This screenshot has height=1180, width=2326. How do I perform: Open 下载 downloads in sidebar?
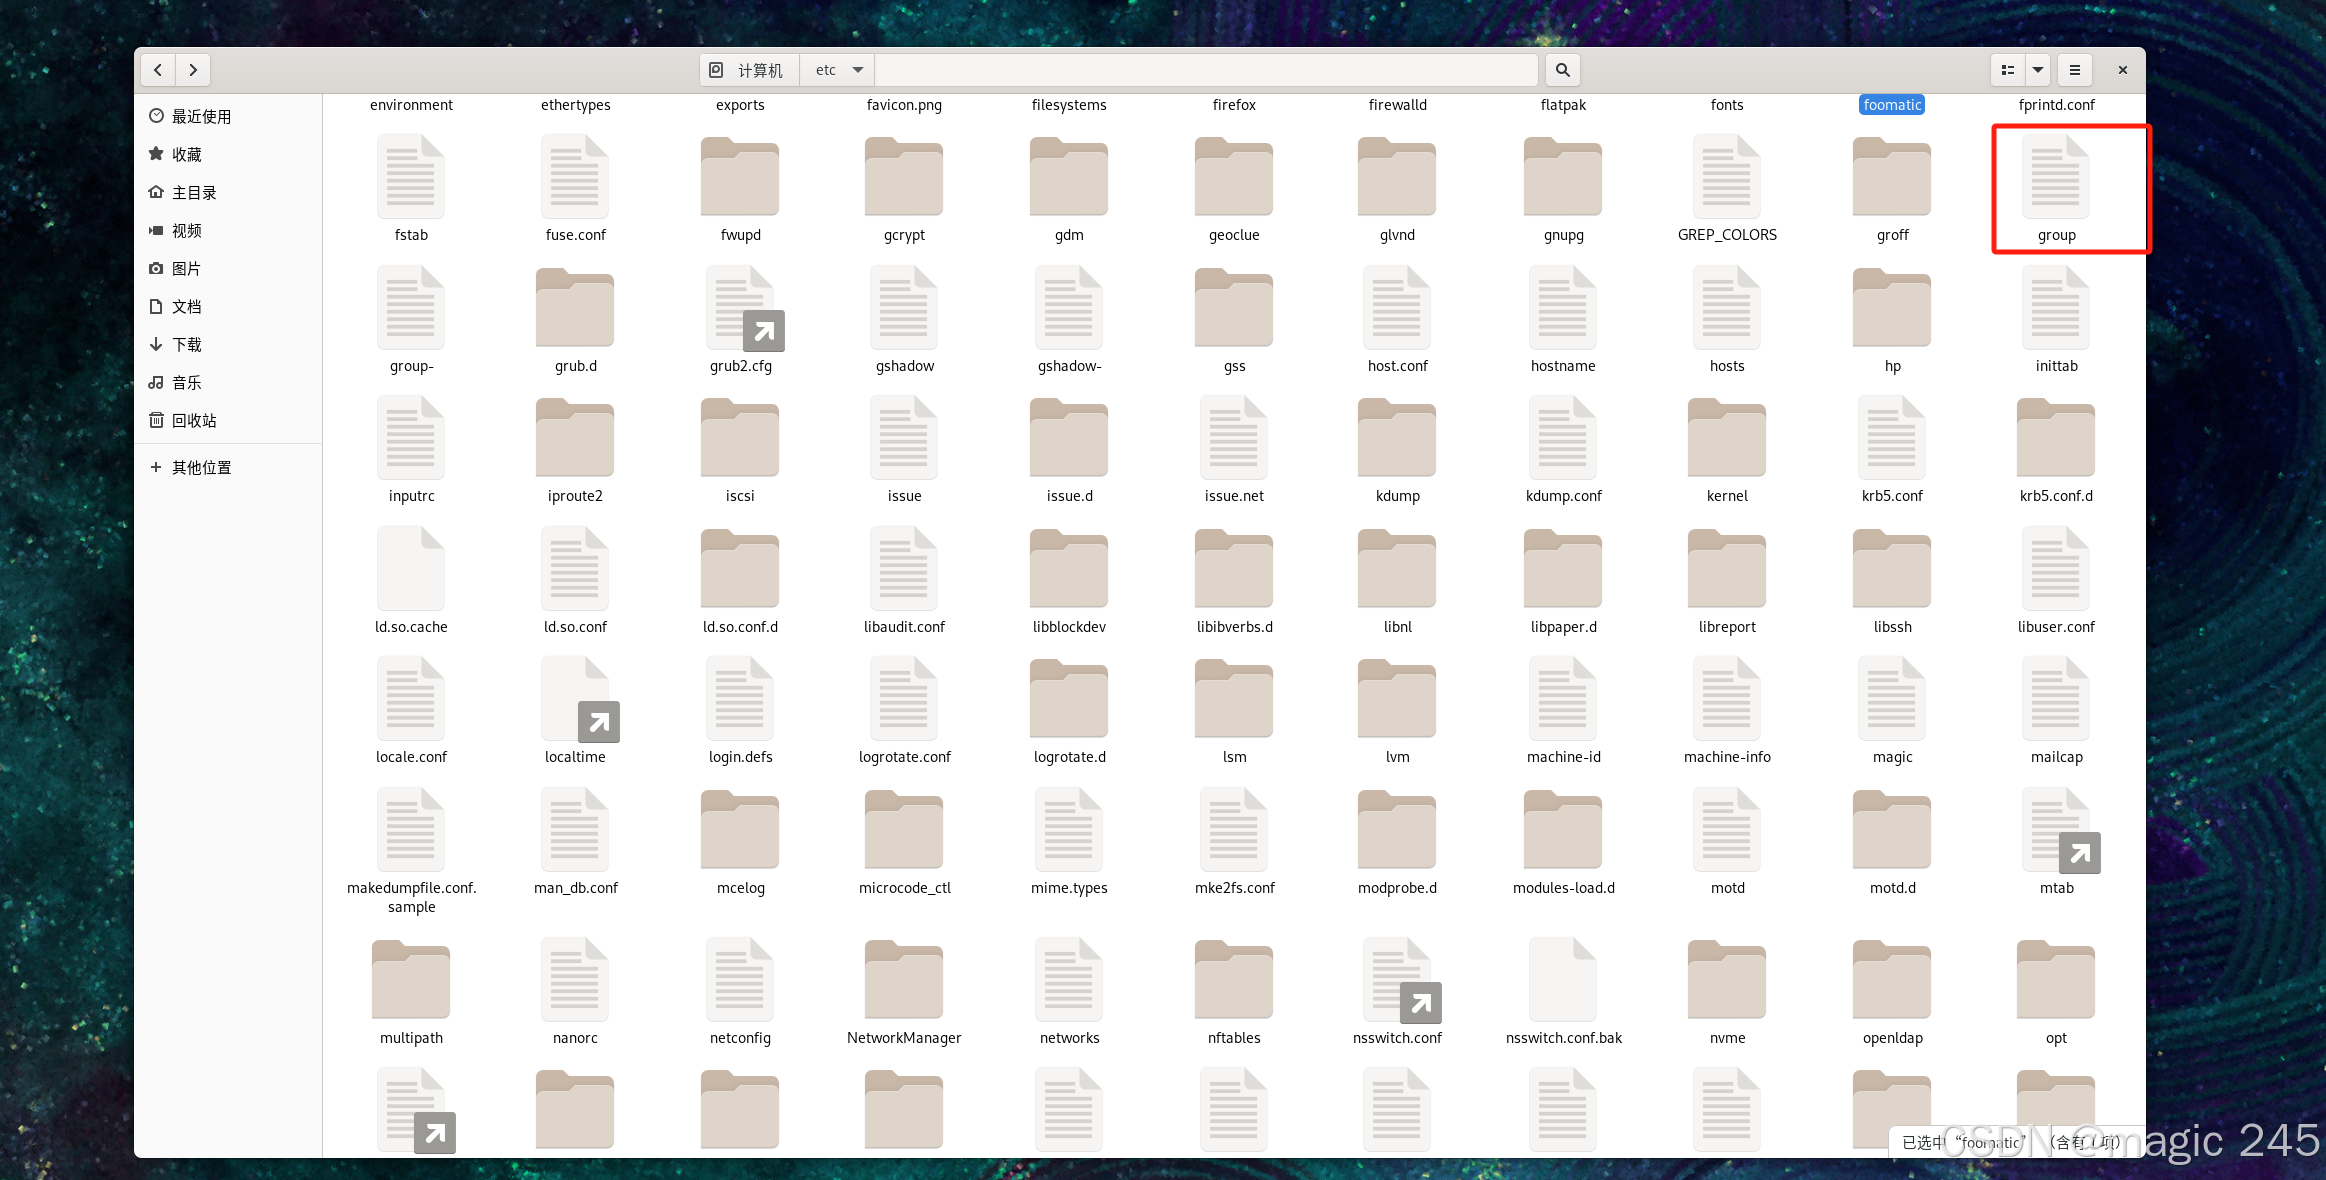[x=186, y=345]
